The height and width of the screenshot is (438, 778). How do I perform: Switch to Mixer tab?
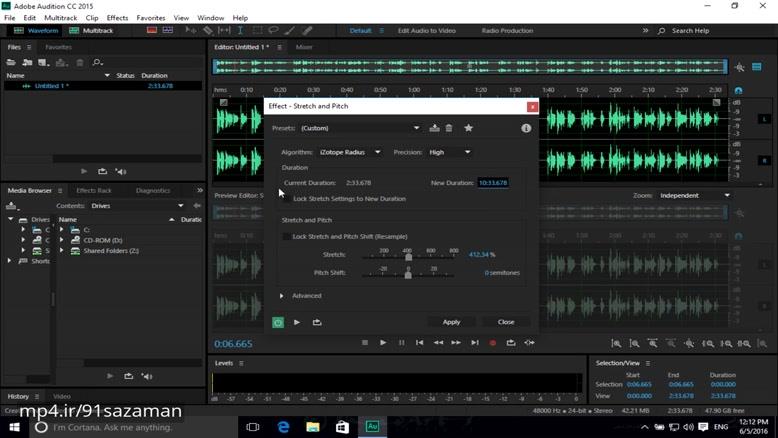(x=304, y=47)
